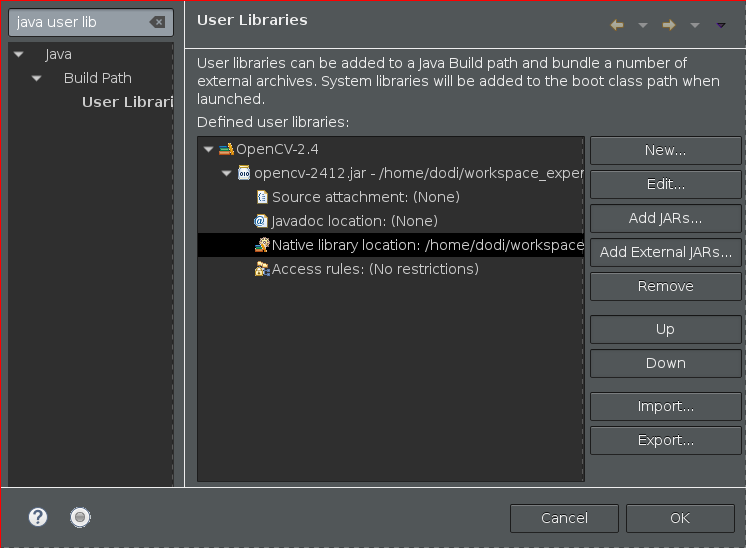Click the Source attachment icon
Image resolution: width=746 pixels, height=548 pixels.
pos(262,197)
